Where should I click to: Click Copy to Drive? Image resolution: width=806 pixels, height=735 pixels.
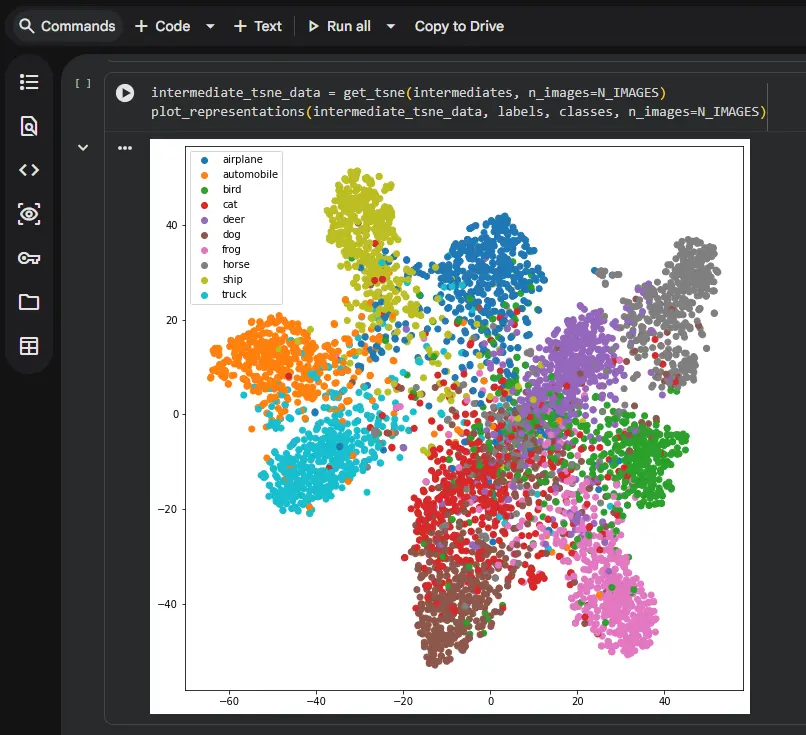[x=459, y=26]
